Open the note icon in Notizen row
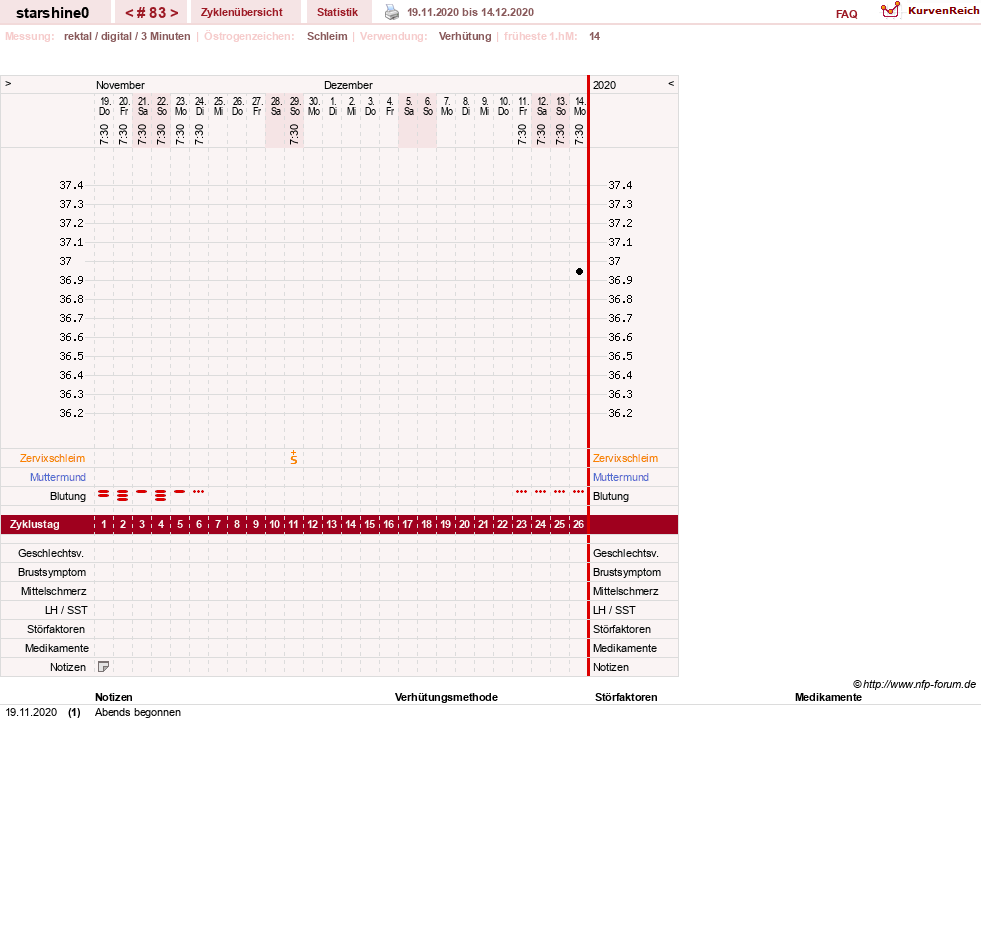This screenshot has width=981, height=936. [104, 667]
